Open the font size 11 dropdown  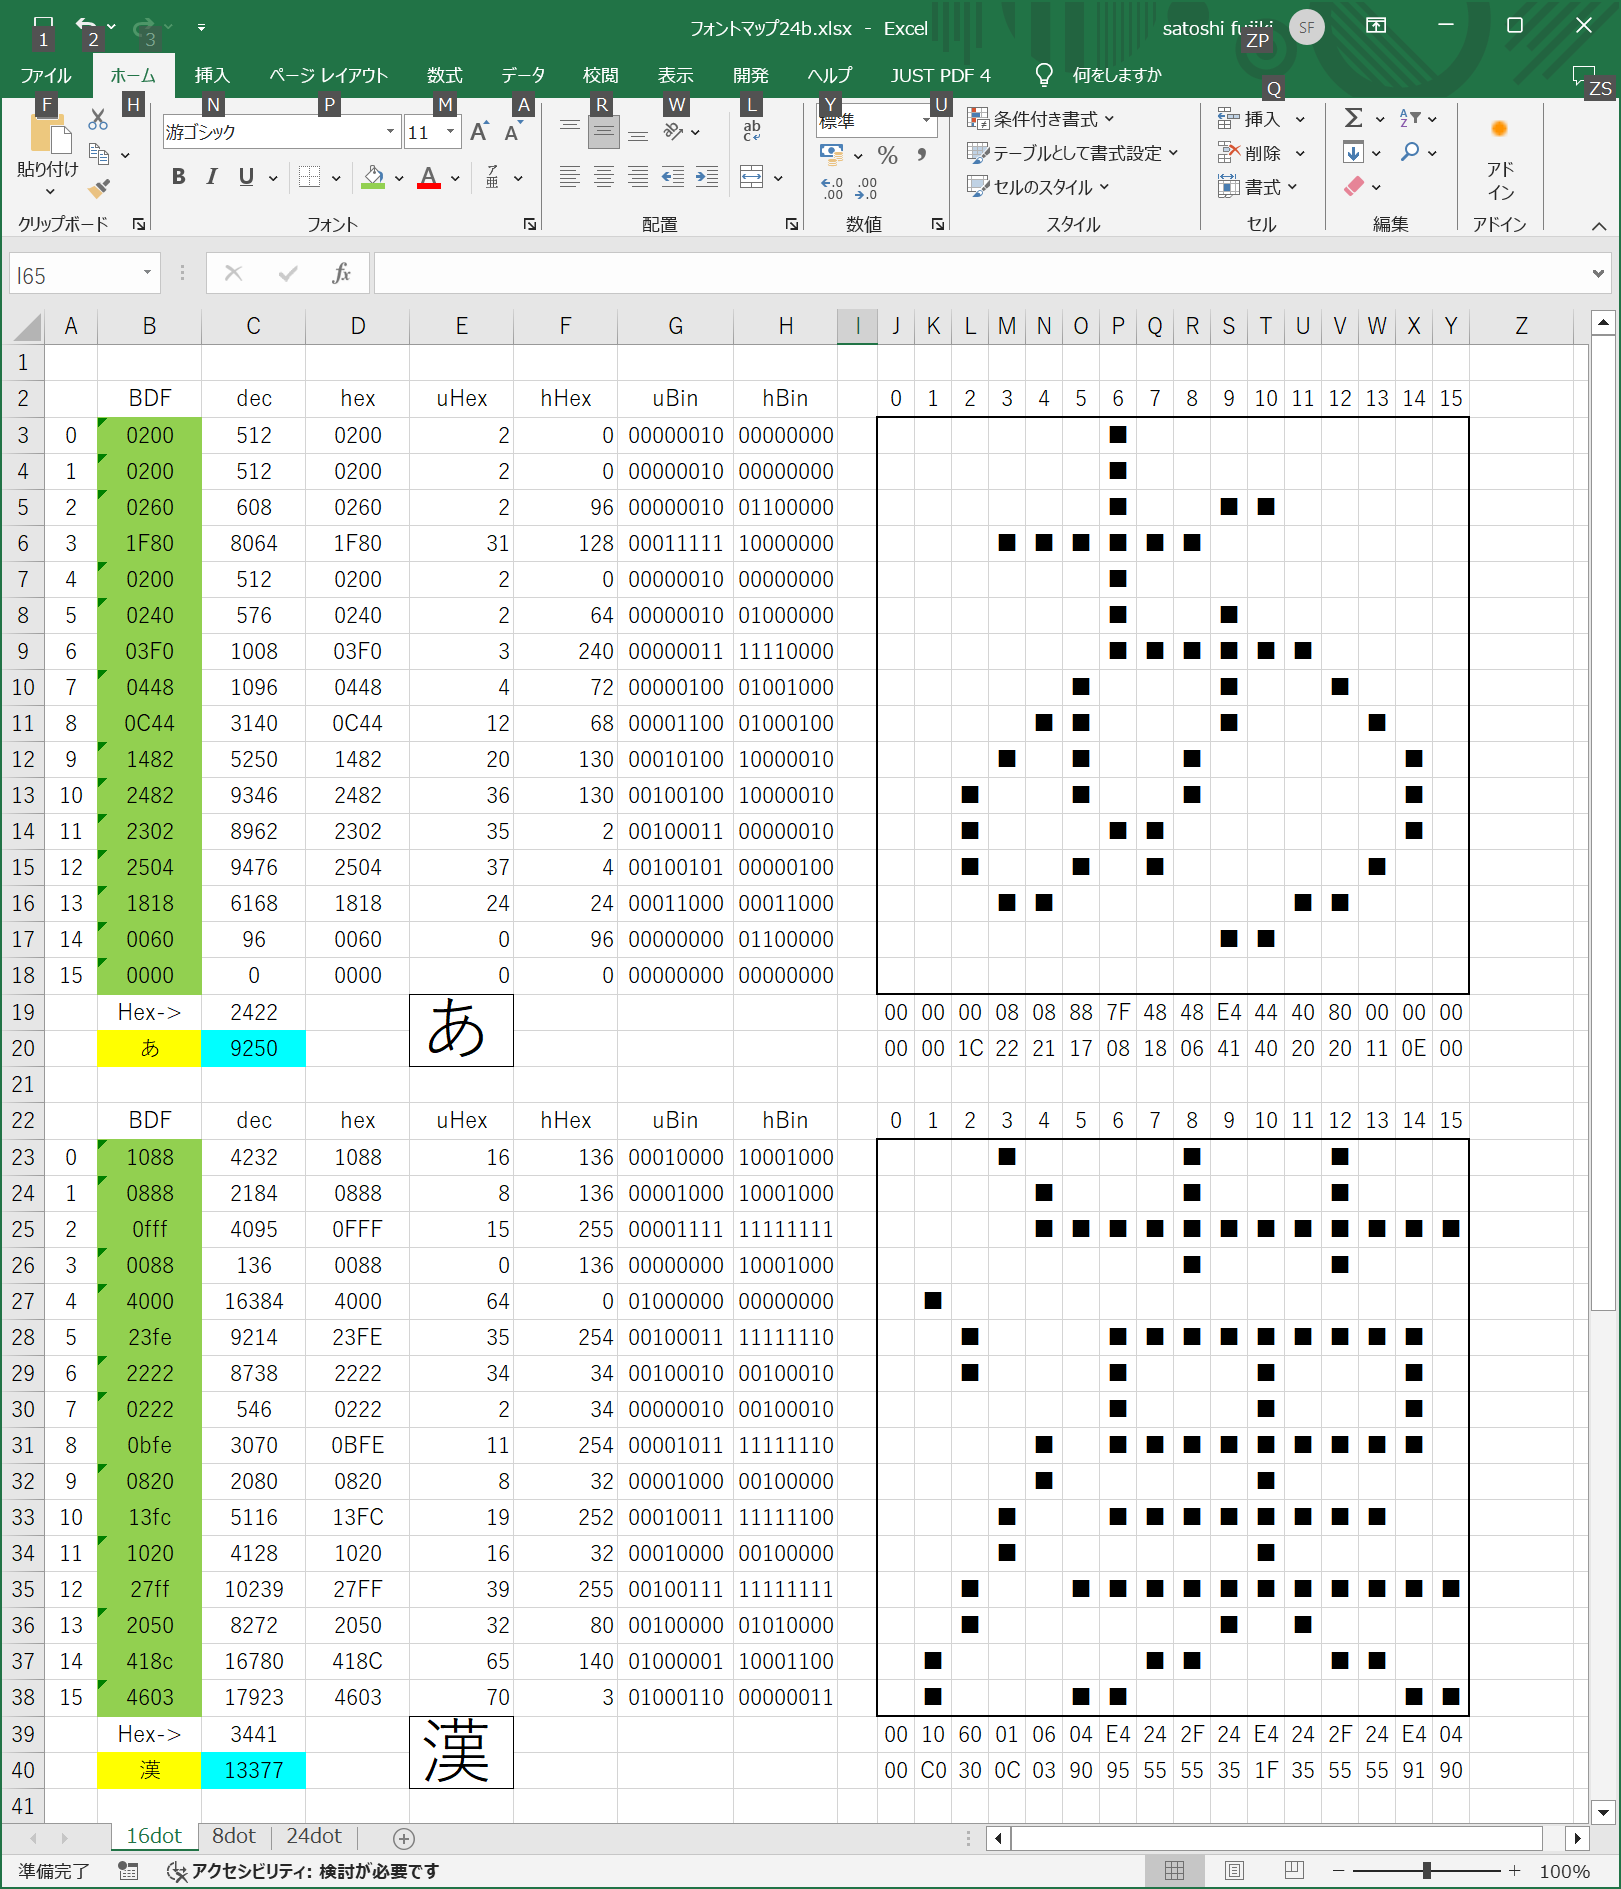click(450, 132)
